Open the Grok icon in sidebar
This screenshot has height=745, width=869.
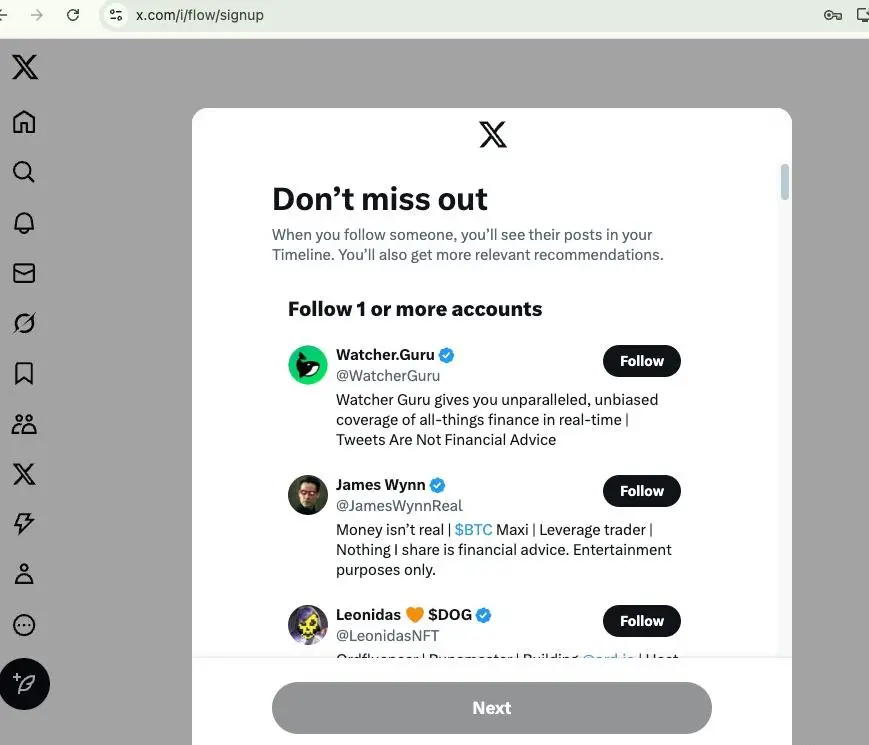click(x=24, y=323)
